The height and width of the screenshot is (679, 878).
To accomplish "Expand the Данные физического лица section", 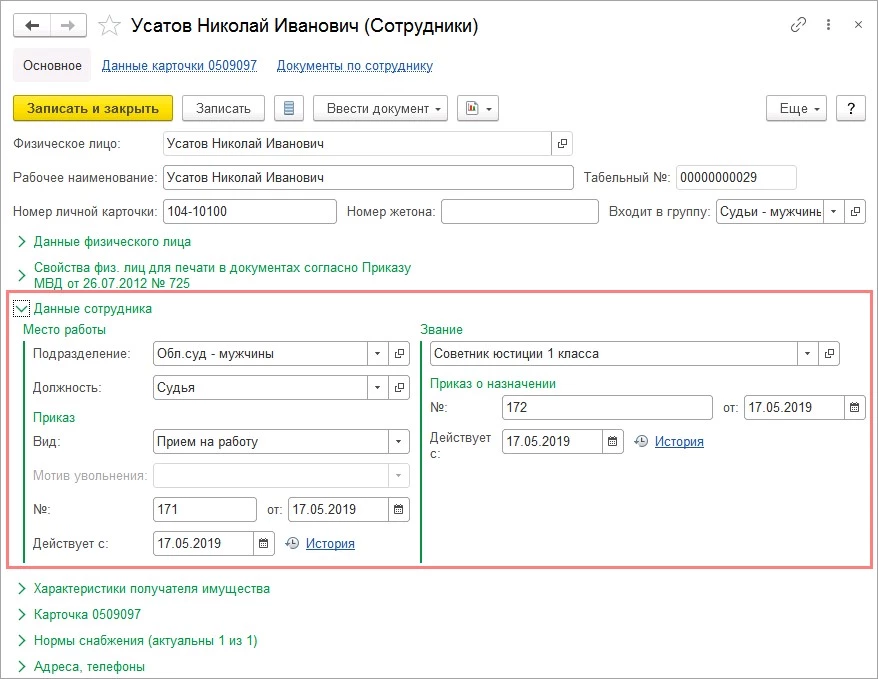I will click(21, 242).
